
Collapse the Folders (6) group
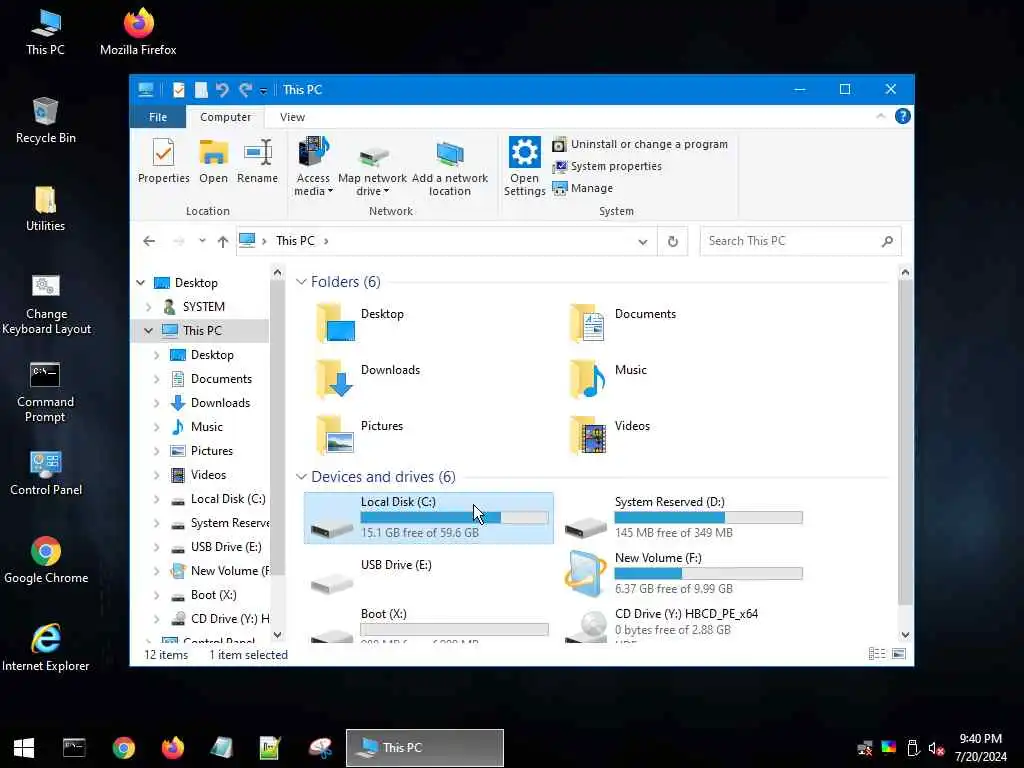[x=301, y=281]
